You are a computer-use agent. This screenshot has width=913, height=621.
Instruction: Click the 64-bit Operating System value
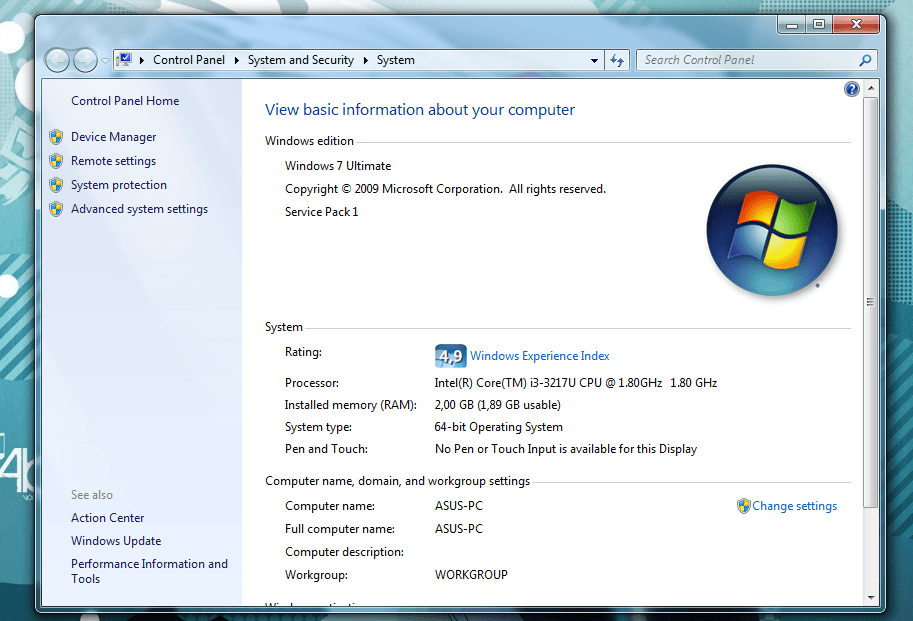tap(498, 427)
